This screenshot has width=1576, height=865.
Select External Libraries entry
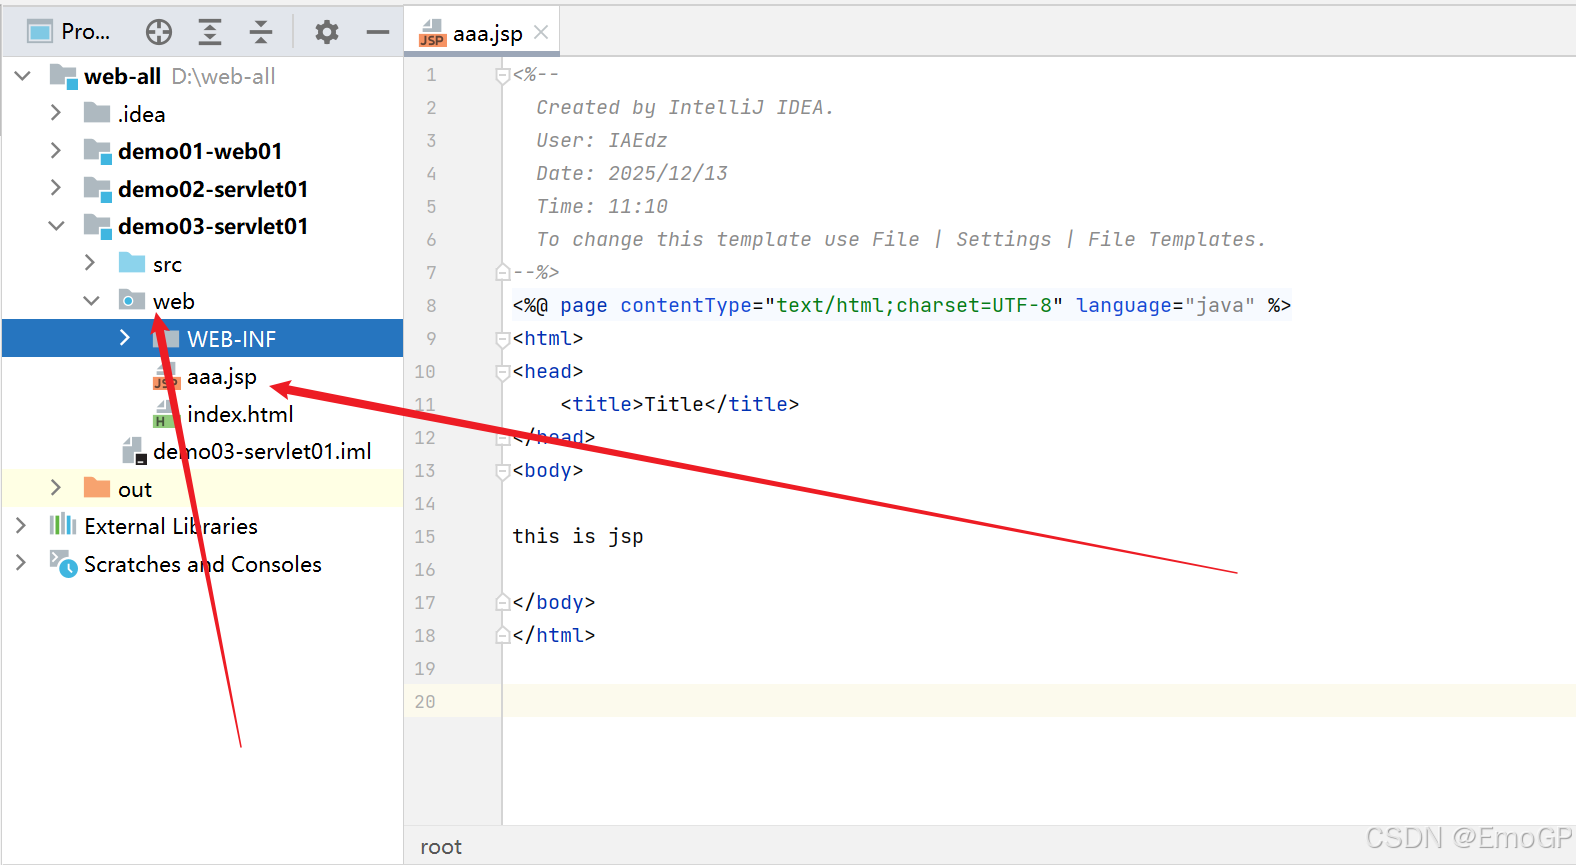pyautogui.click(x=202, y=526)
